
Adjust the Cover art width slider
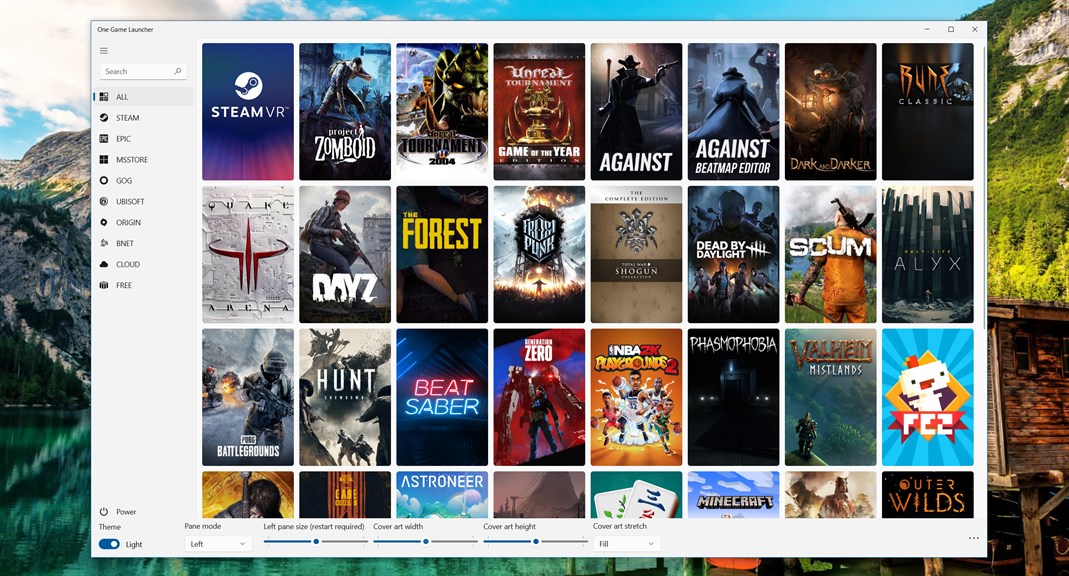(425, 541)
